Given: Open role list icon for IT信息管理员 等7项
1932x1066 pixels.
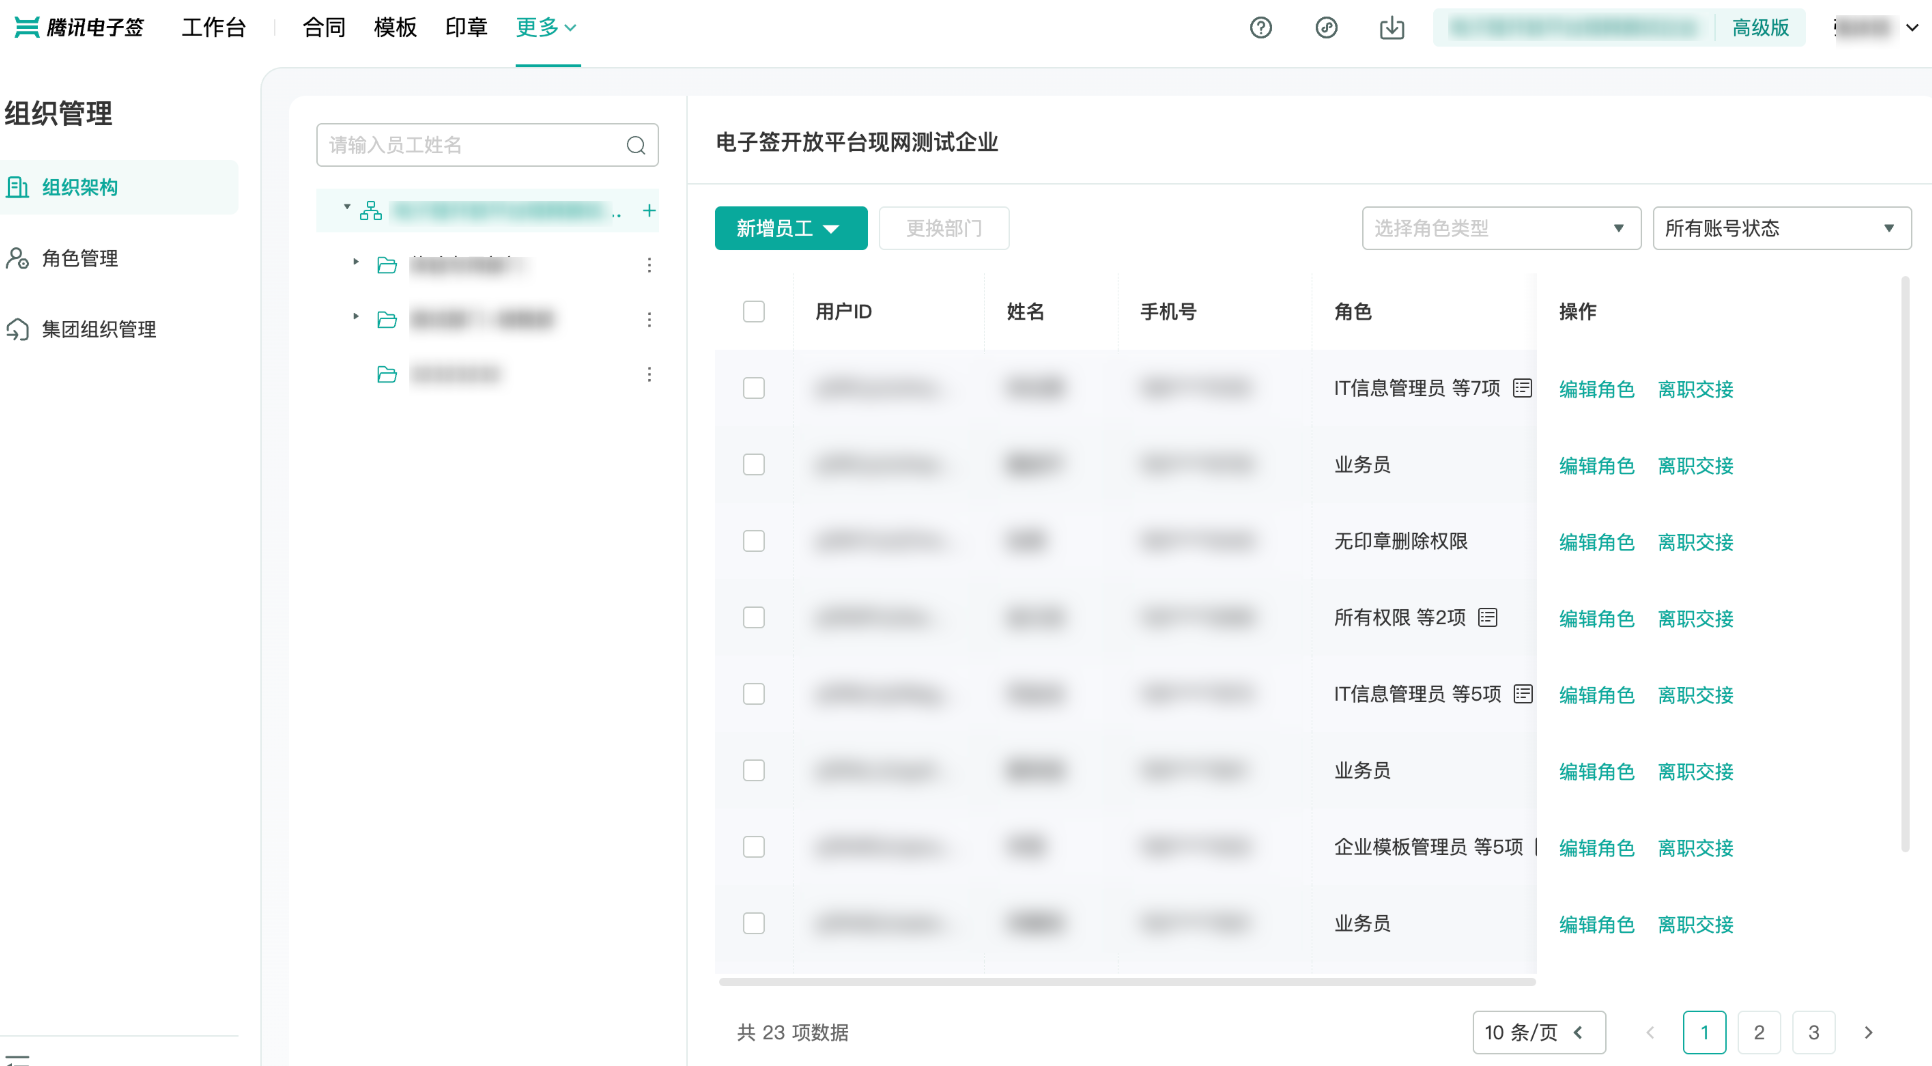Looking at the screenshot, I should coord(1522,388).
